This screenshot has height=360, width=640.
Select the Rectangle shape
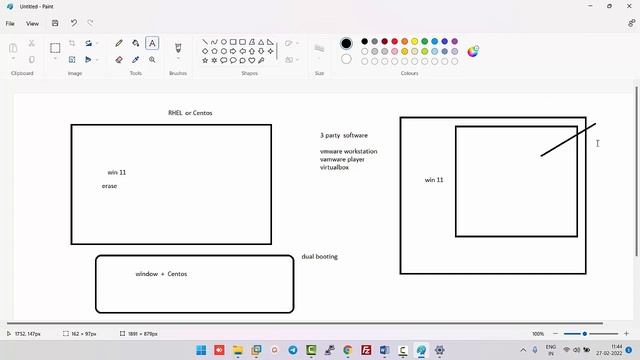coord(233,42)
